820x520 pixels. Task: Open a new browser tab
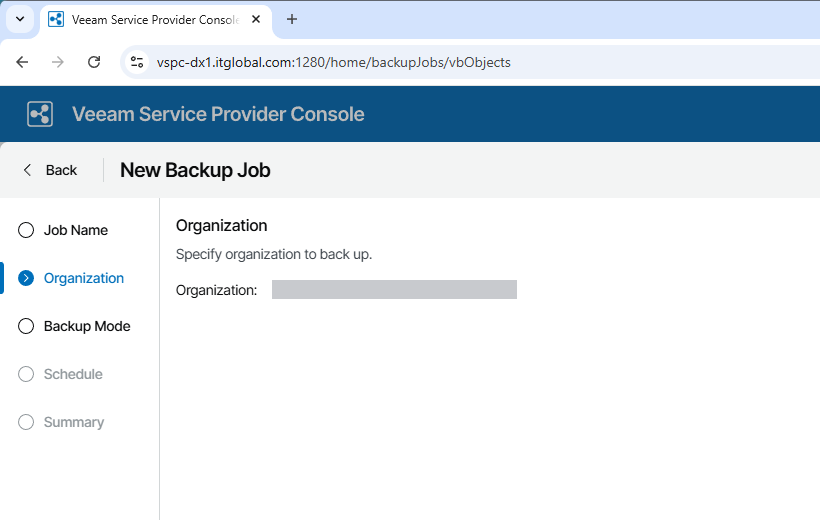292,19
